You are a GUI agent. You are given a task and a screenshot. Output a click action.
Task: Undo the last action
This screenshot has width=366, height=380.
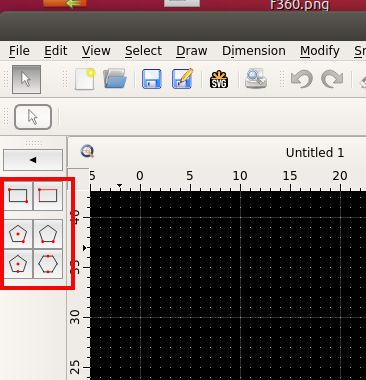pyautogui.click(x=302, y=79)
